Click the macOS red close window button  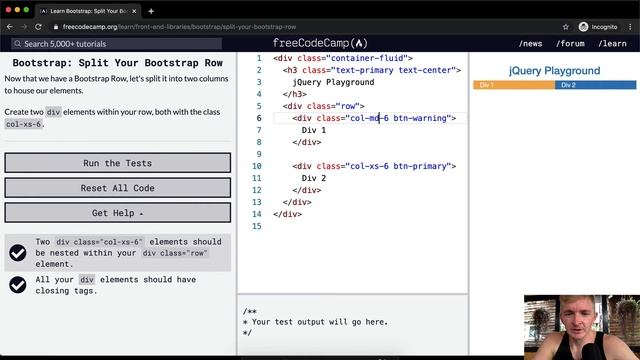tap(8, 9)
